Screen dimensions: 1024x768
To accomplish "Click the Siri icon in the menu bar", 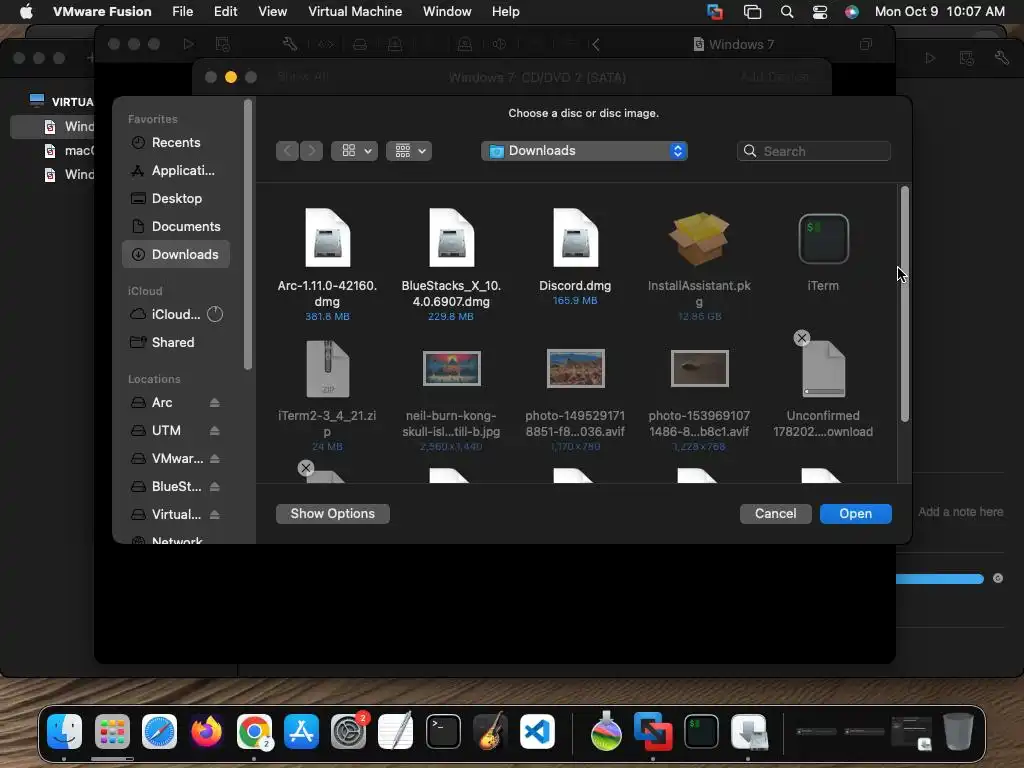I will coord(852,12).
